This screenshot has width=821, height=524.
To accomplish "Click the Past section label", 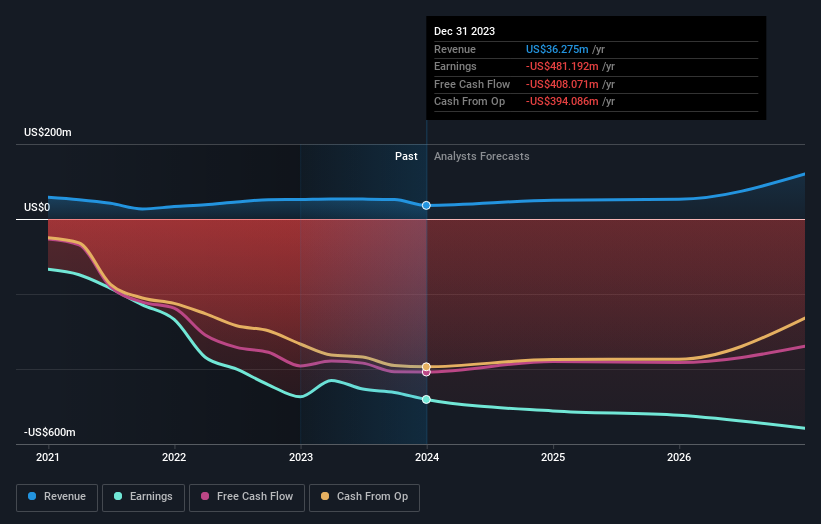I will [x=406, y=156].
